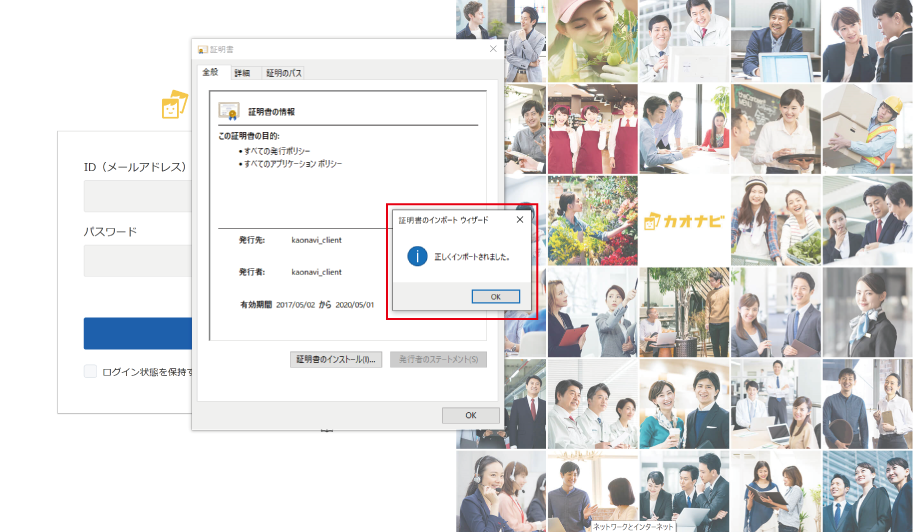Image resolution: width=913 pixels, height=532 pixels.
Task: Switch to the 詳細 tab
Action: [x=242, y=73]
